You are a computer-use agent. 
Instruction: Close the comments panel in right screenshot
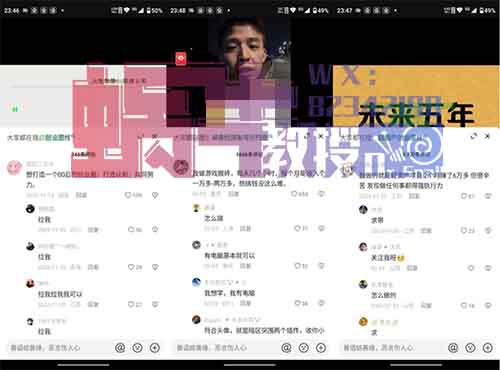pos(487,136)
